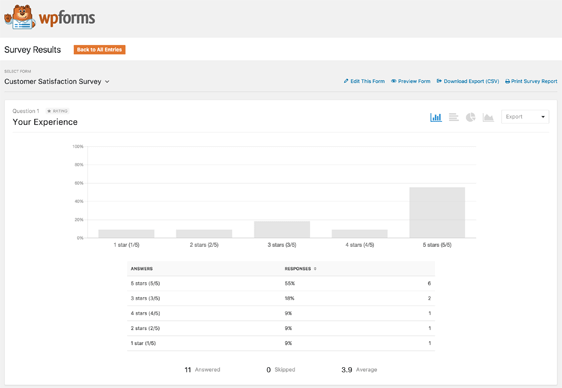Click Print Survey Report link

(531, 81)
